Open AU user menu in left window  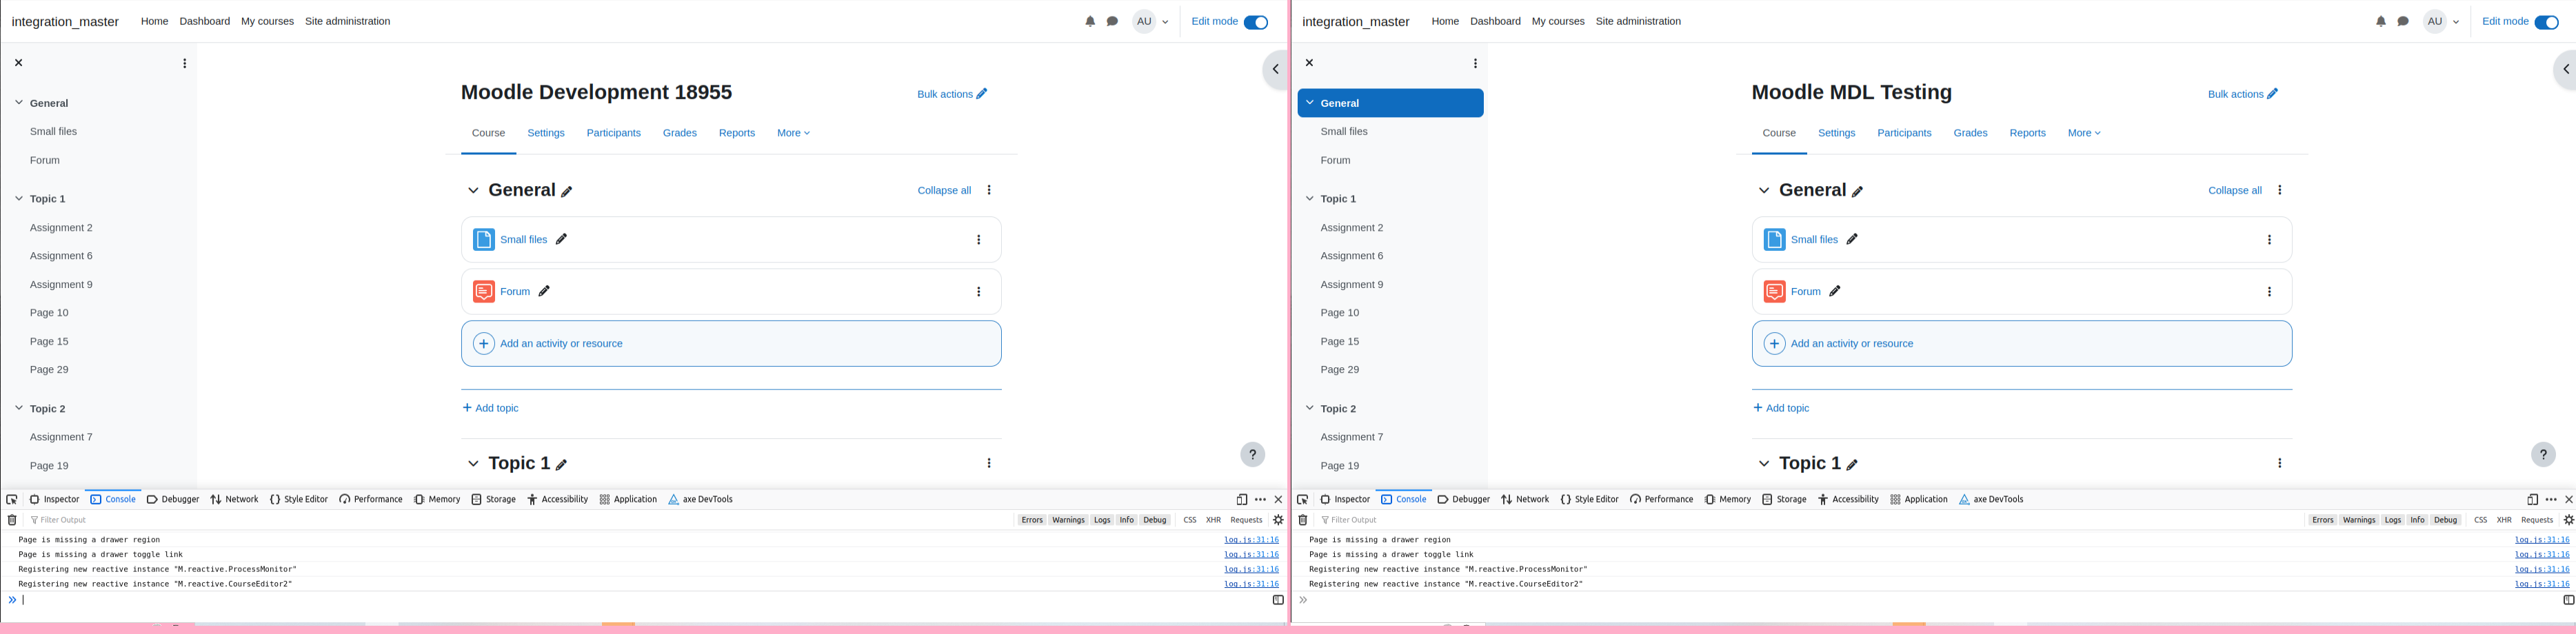1151,21
